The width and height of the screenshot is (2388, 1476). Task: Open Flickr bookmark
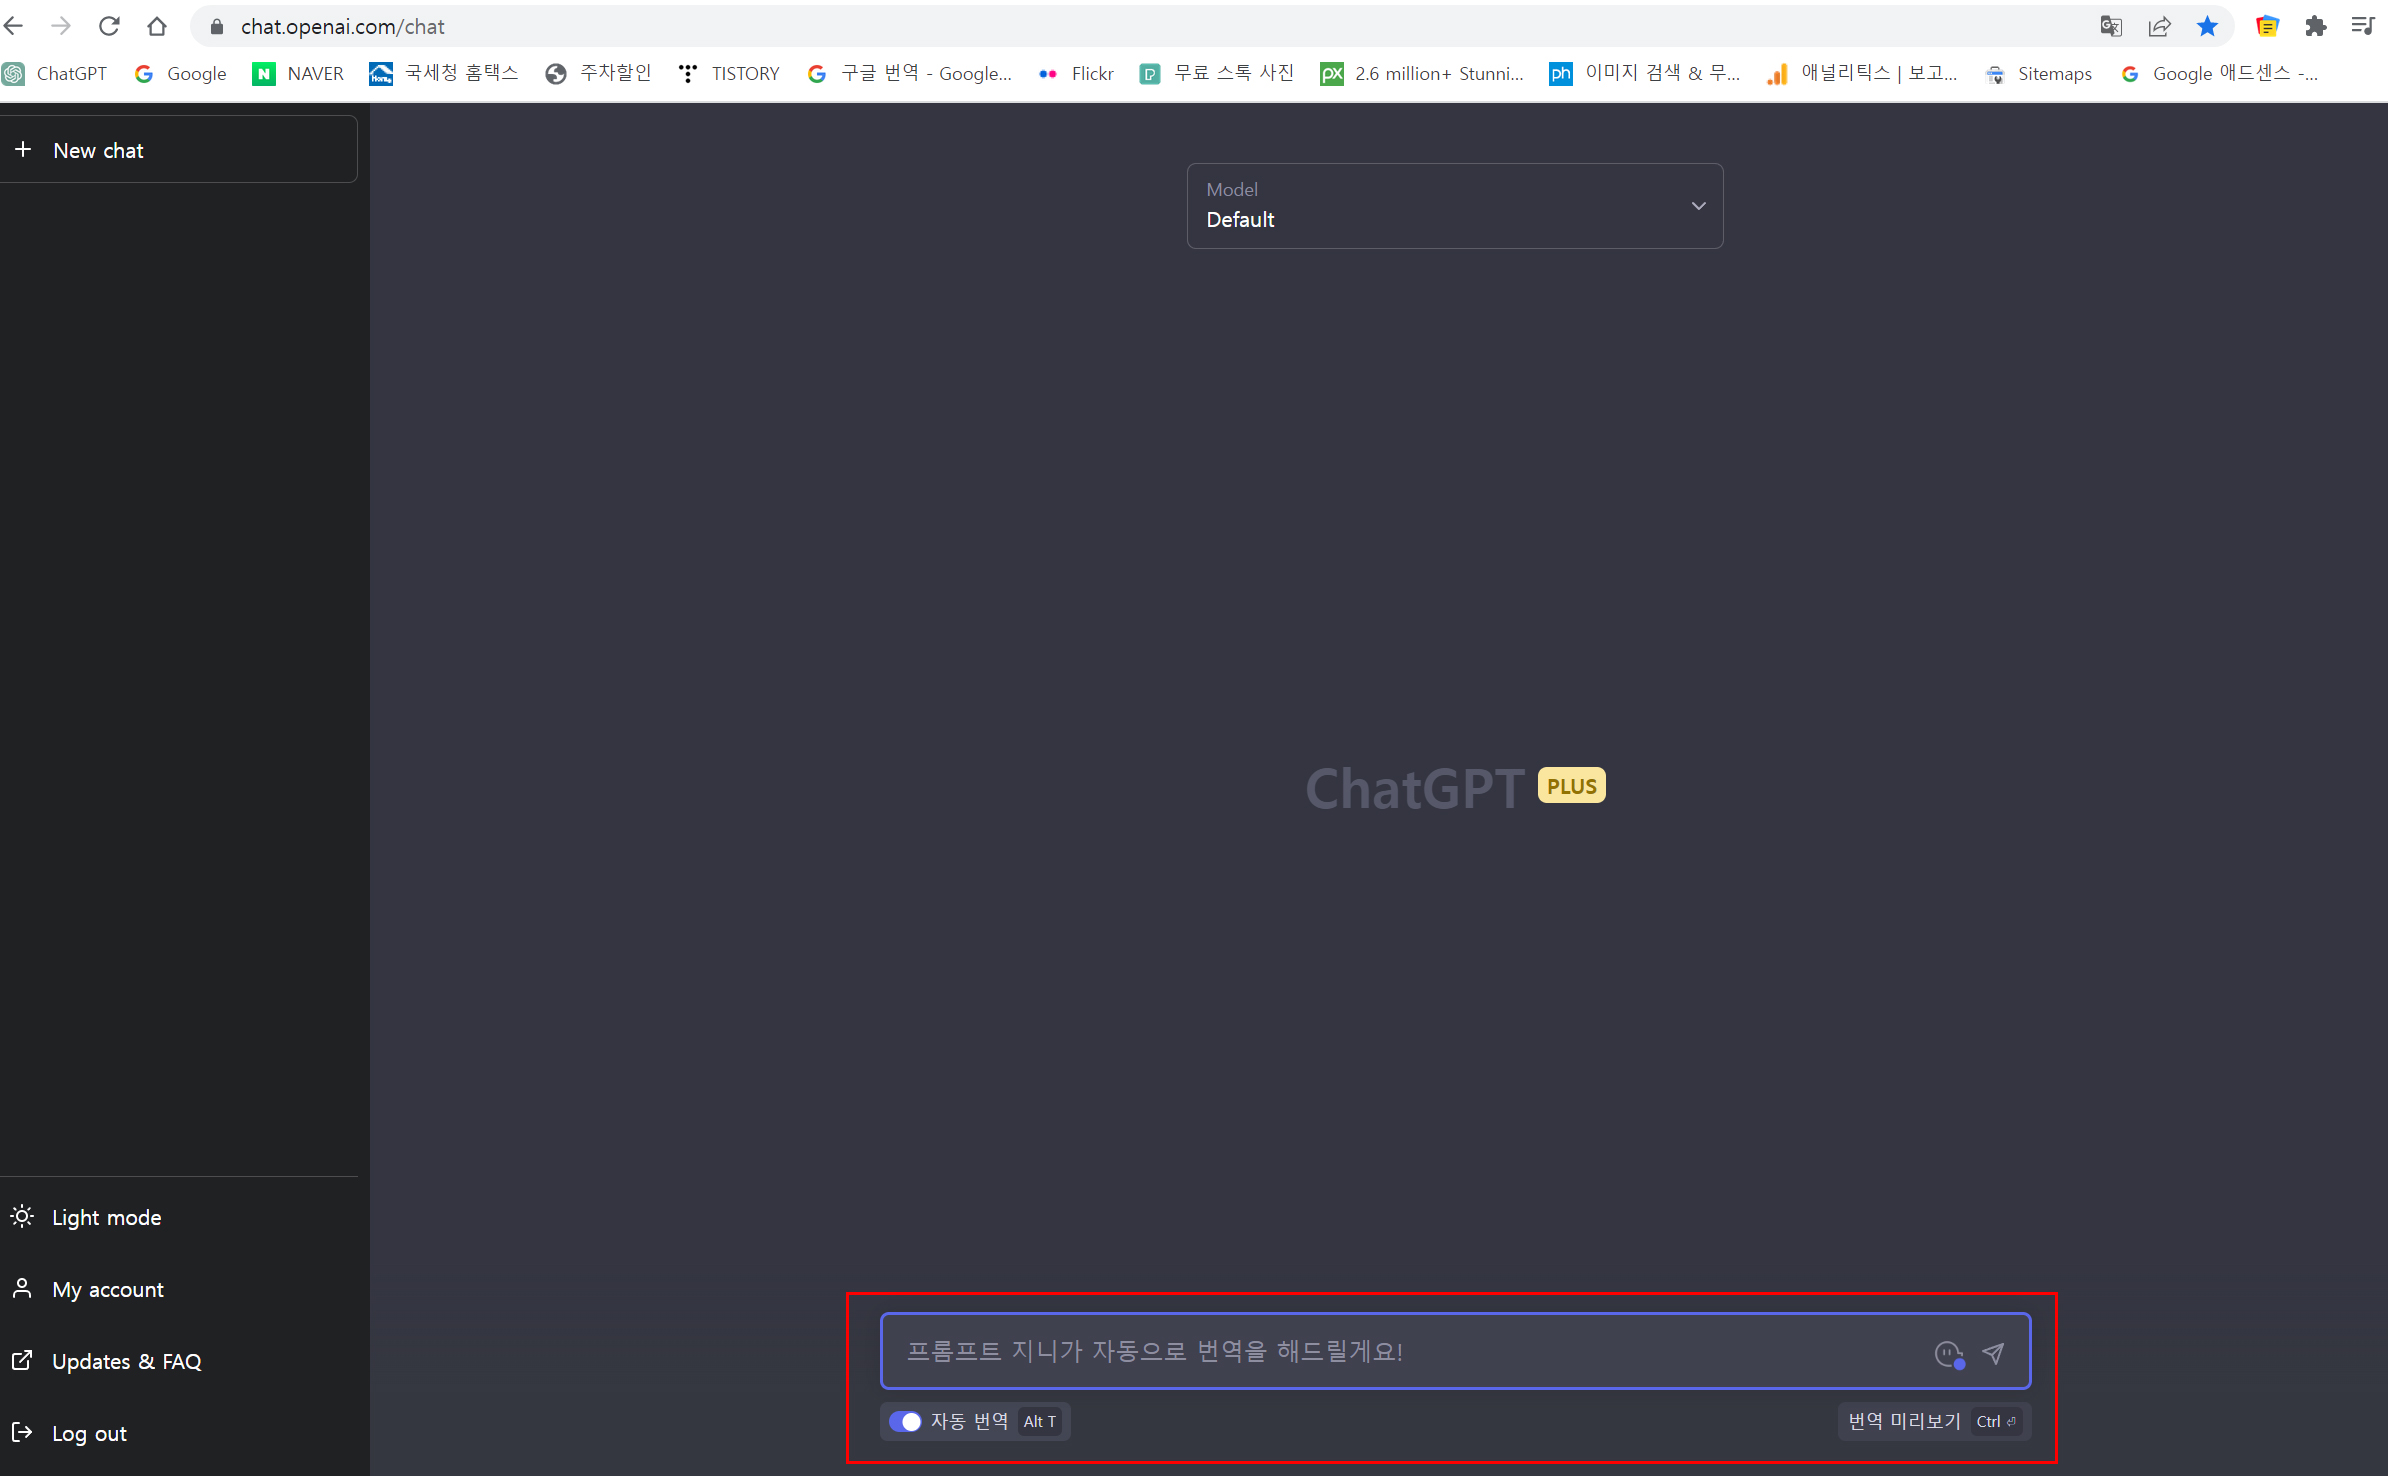[1076, 73]
